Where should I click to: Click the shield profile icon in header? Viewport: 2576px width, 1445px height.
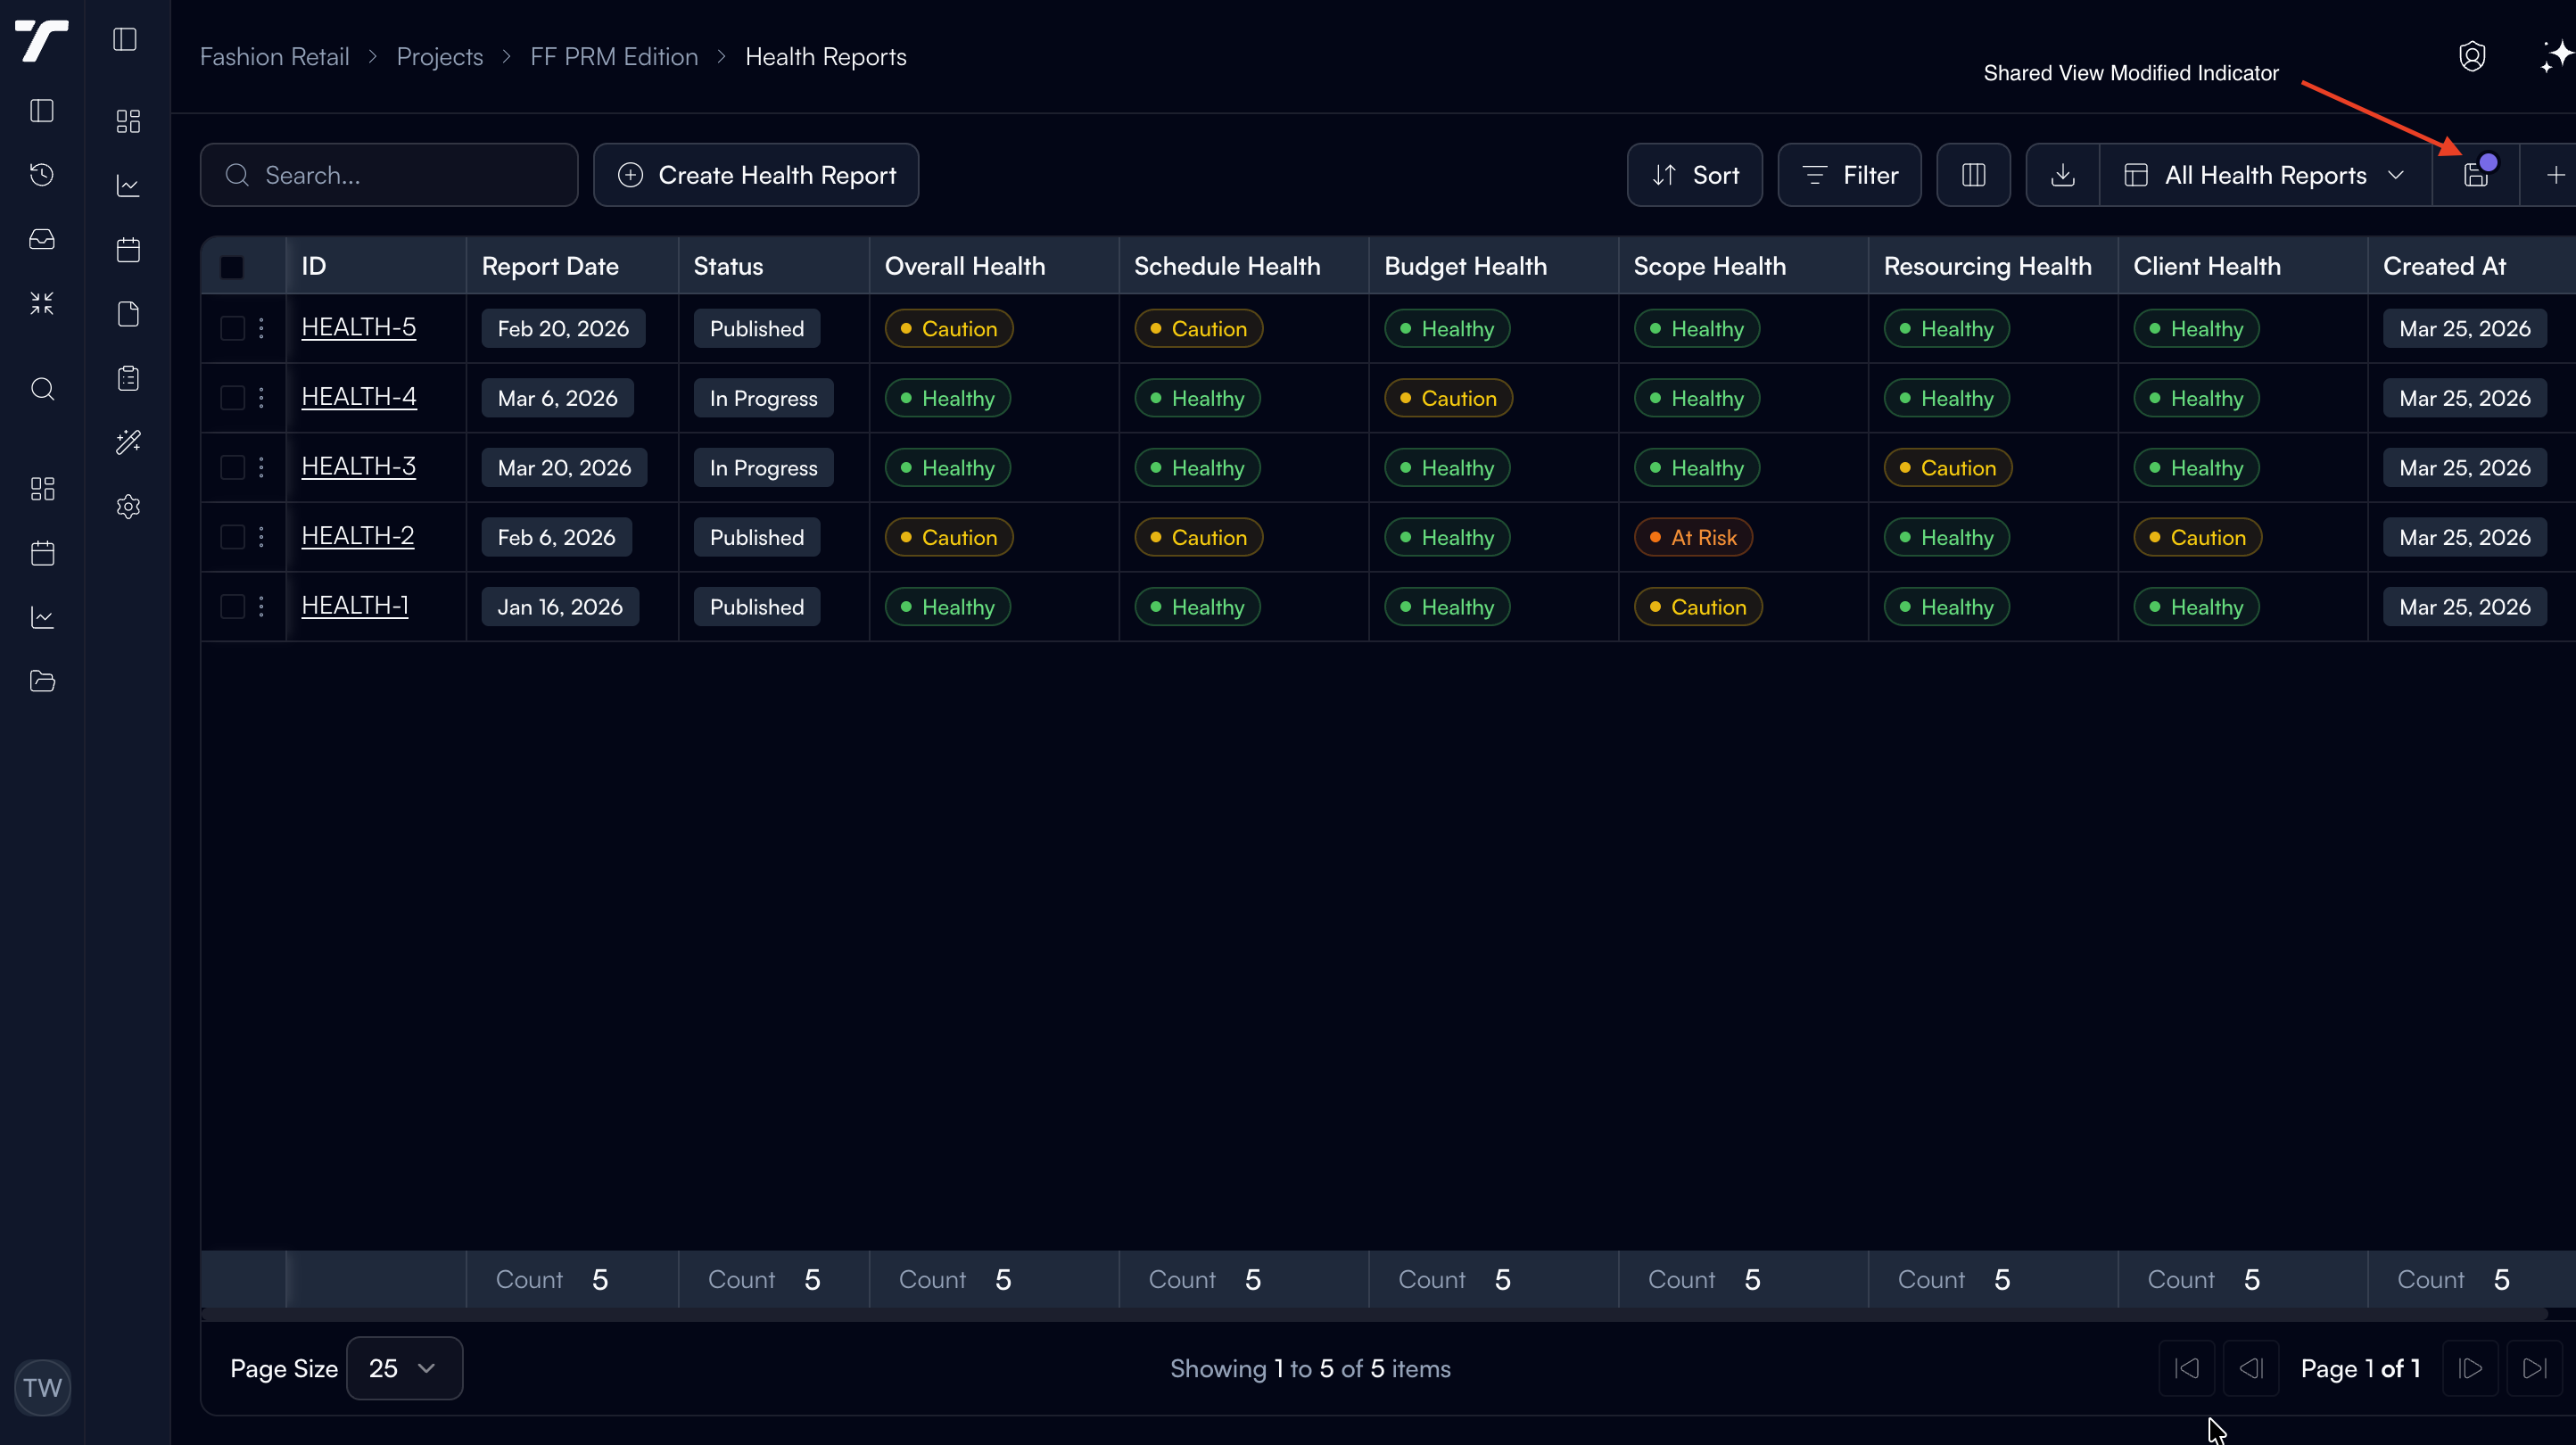tap(2472, 57)
